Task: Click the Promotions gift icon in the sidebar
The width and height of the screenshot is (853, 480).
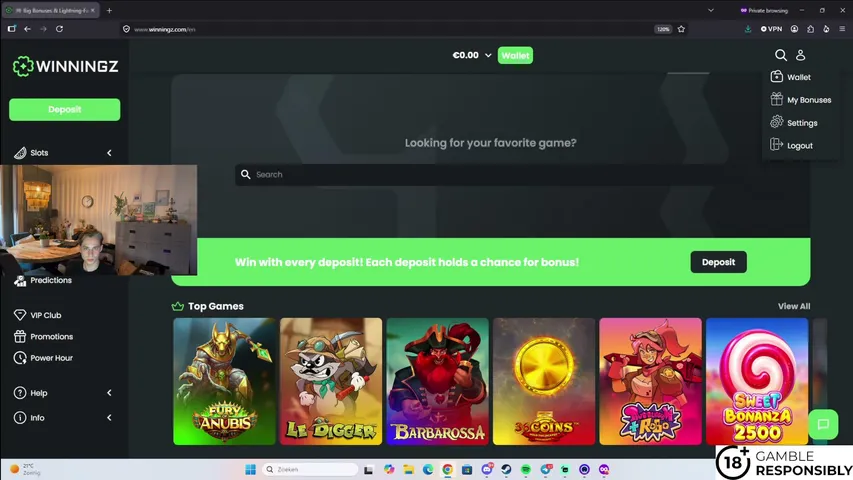Action: (20, 336)
